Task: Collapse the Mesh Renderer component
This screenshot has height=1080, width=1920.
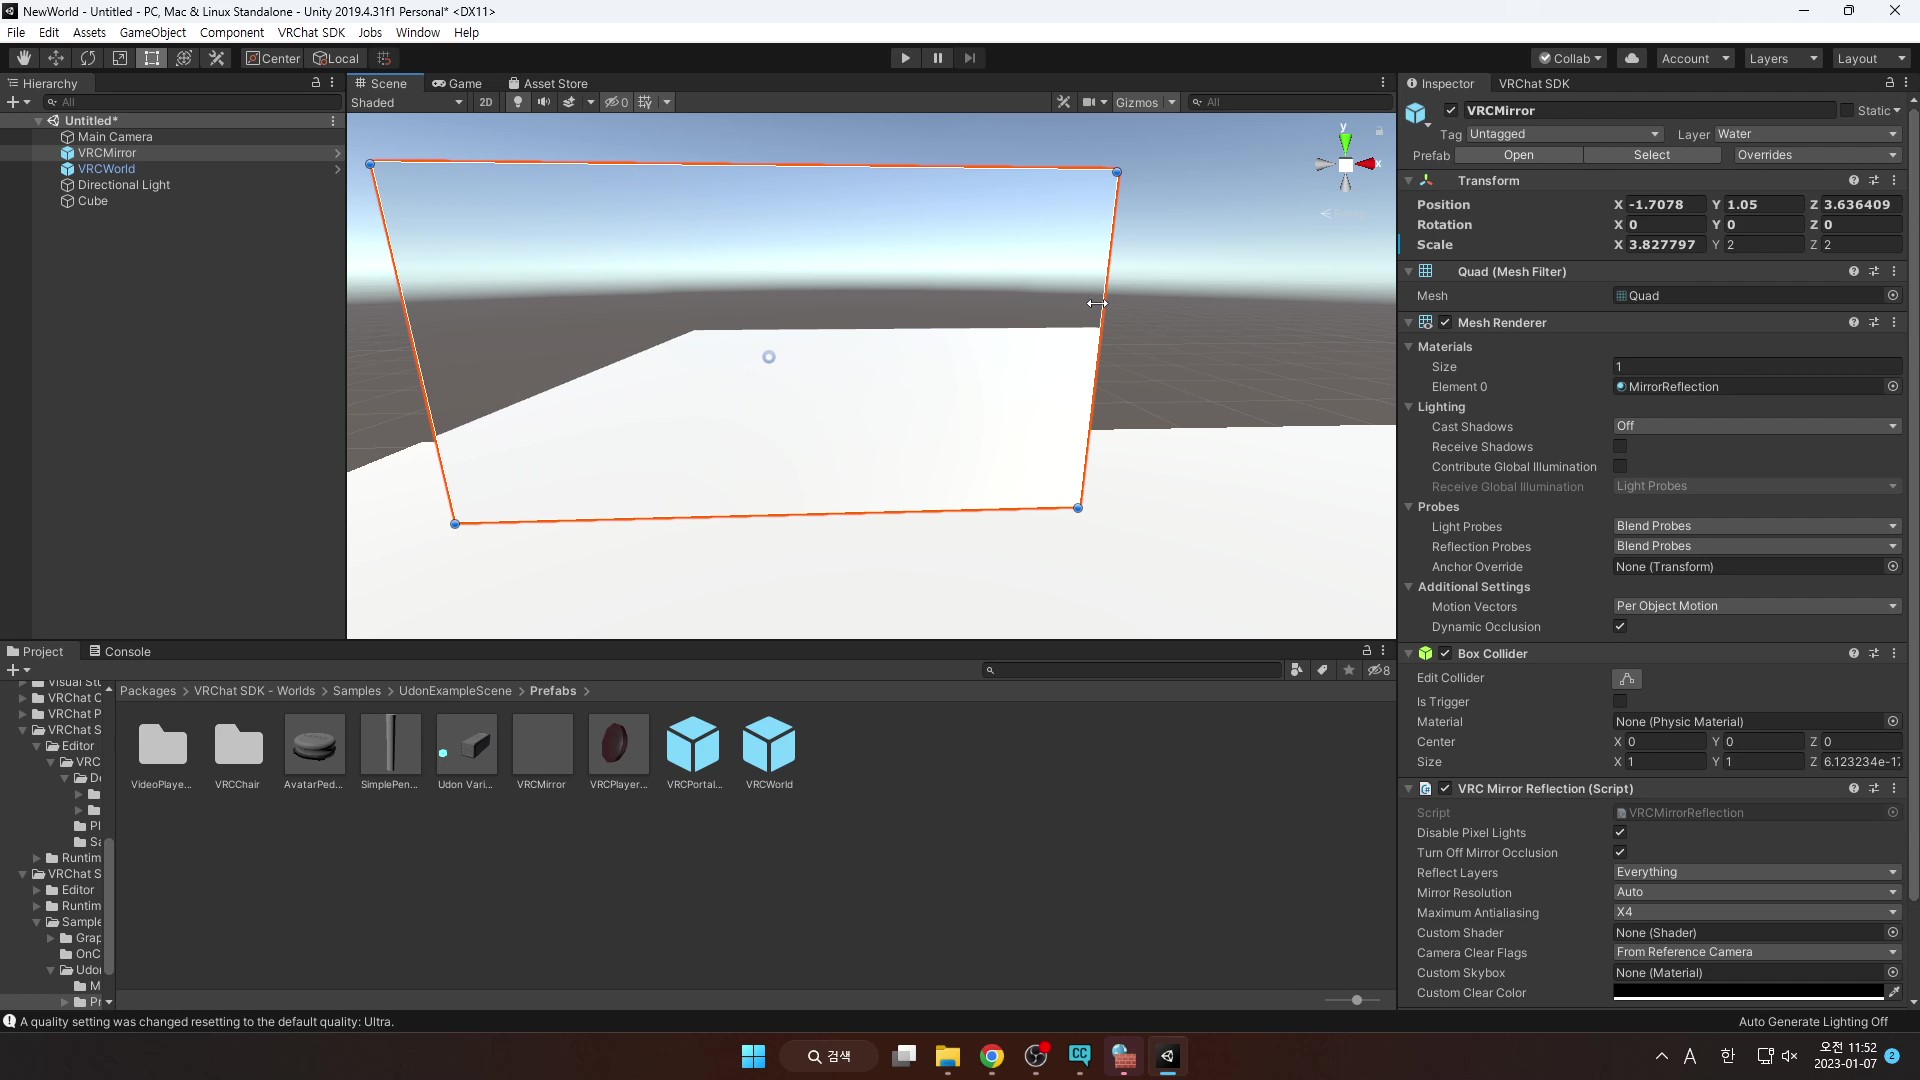Action: (x=1409, y=323)
